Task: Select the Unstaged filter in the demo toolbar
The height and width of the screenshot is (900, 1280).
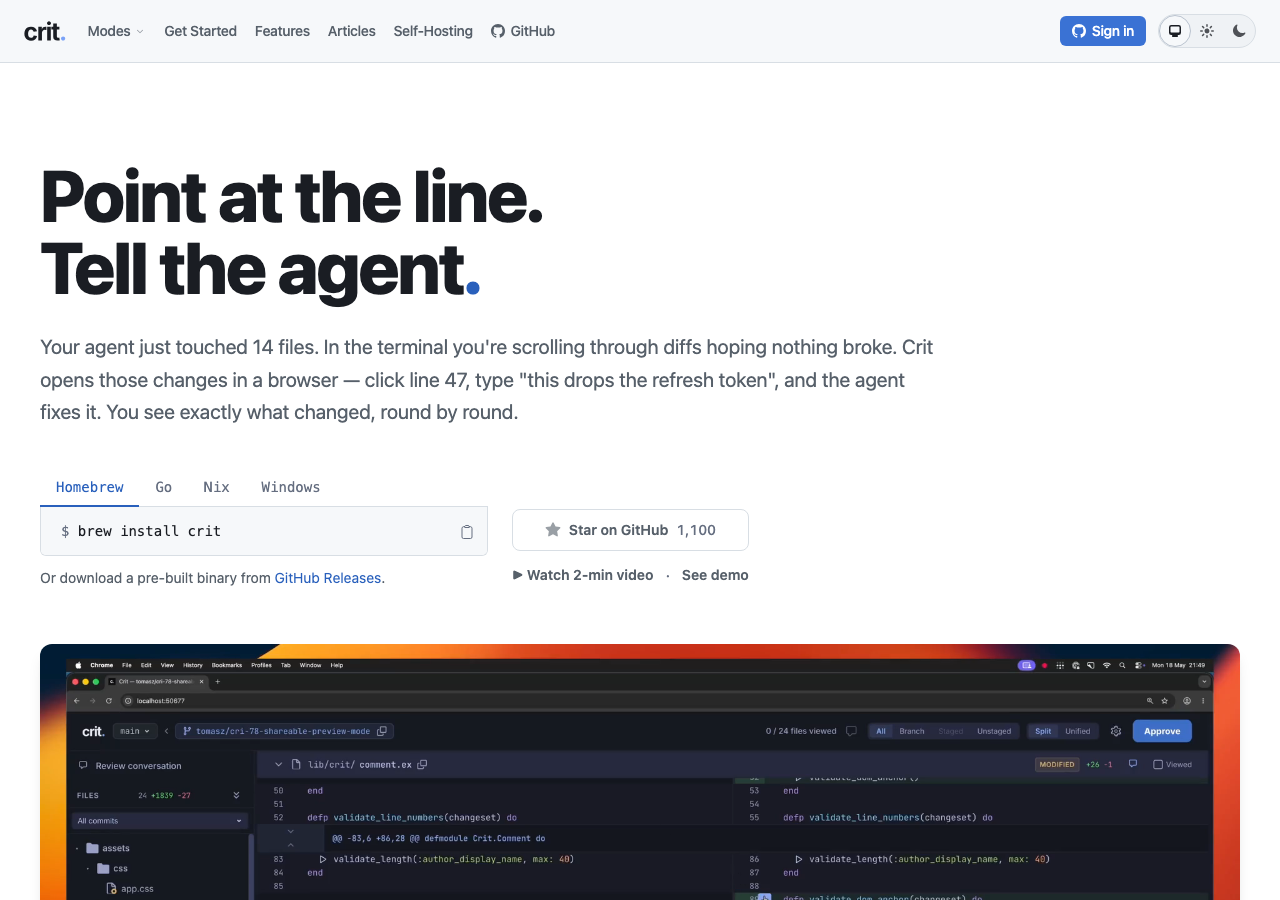Action: (994, 731)
